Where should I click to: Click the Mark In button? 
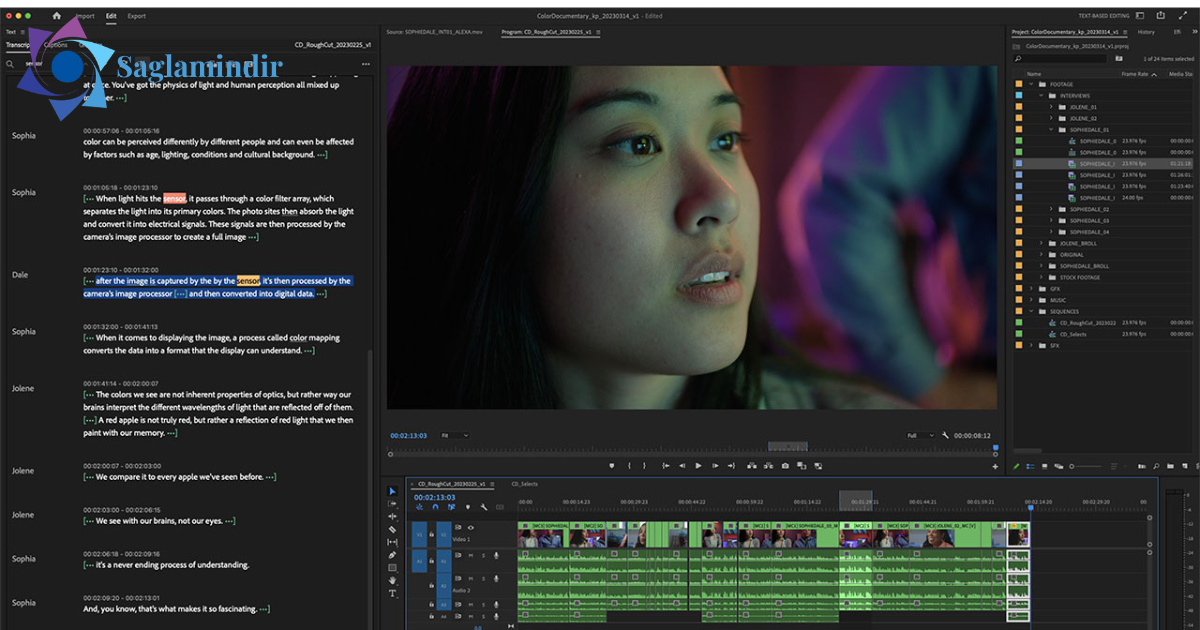click(629, 466)
